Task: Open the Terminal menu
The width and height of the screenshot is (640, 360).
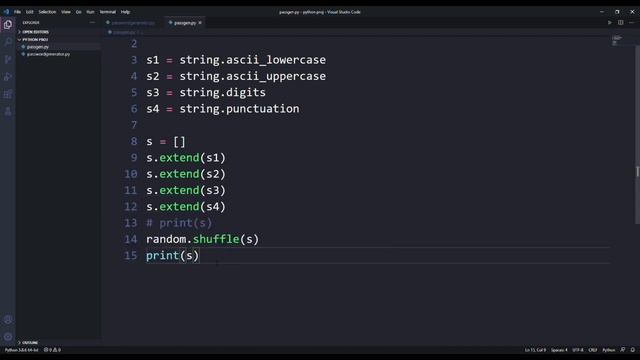Action: [108, 12]
